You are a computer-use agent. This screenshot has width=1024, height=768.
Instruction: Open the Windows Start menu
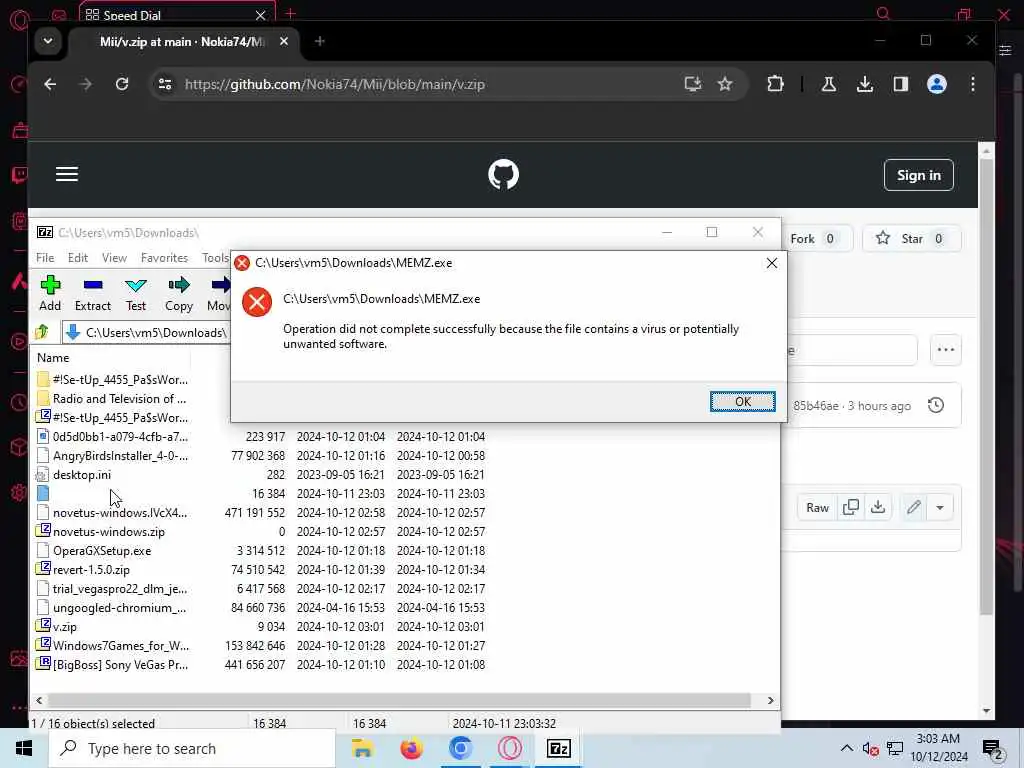pyautogui.click(x=24, y=748)
